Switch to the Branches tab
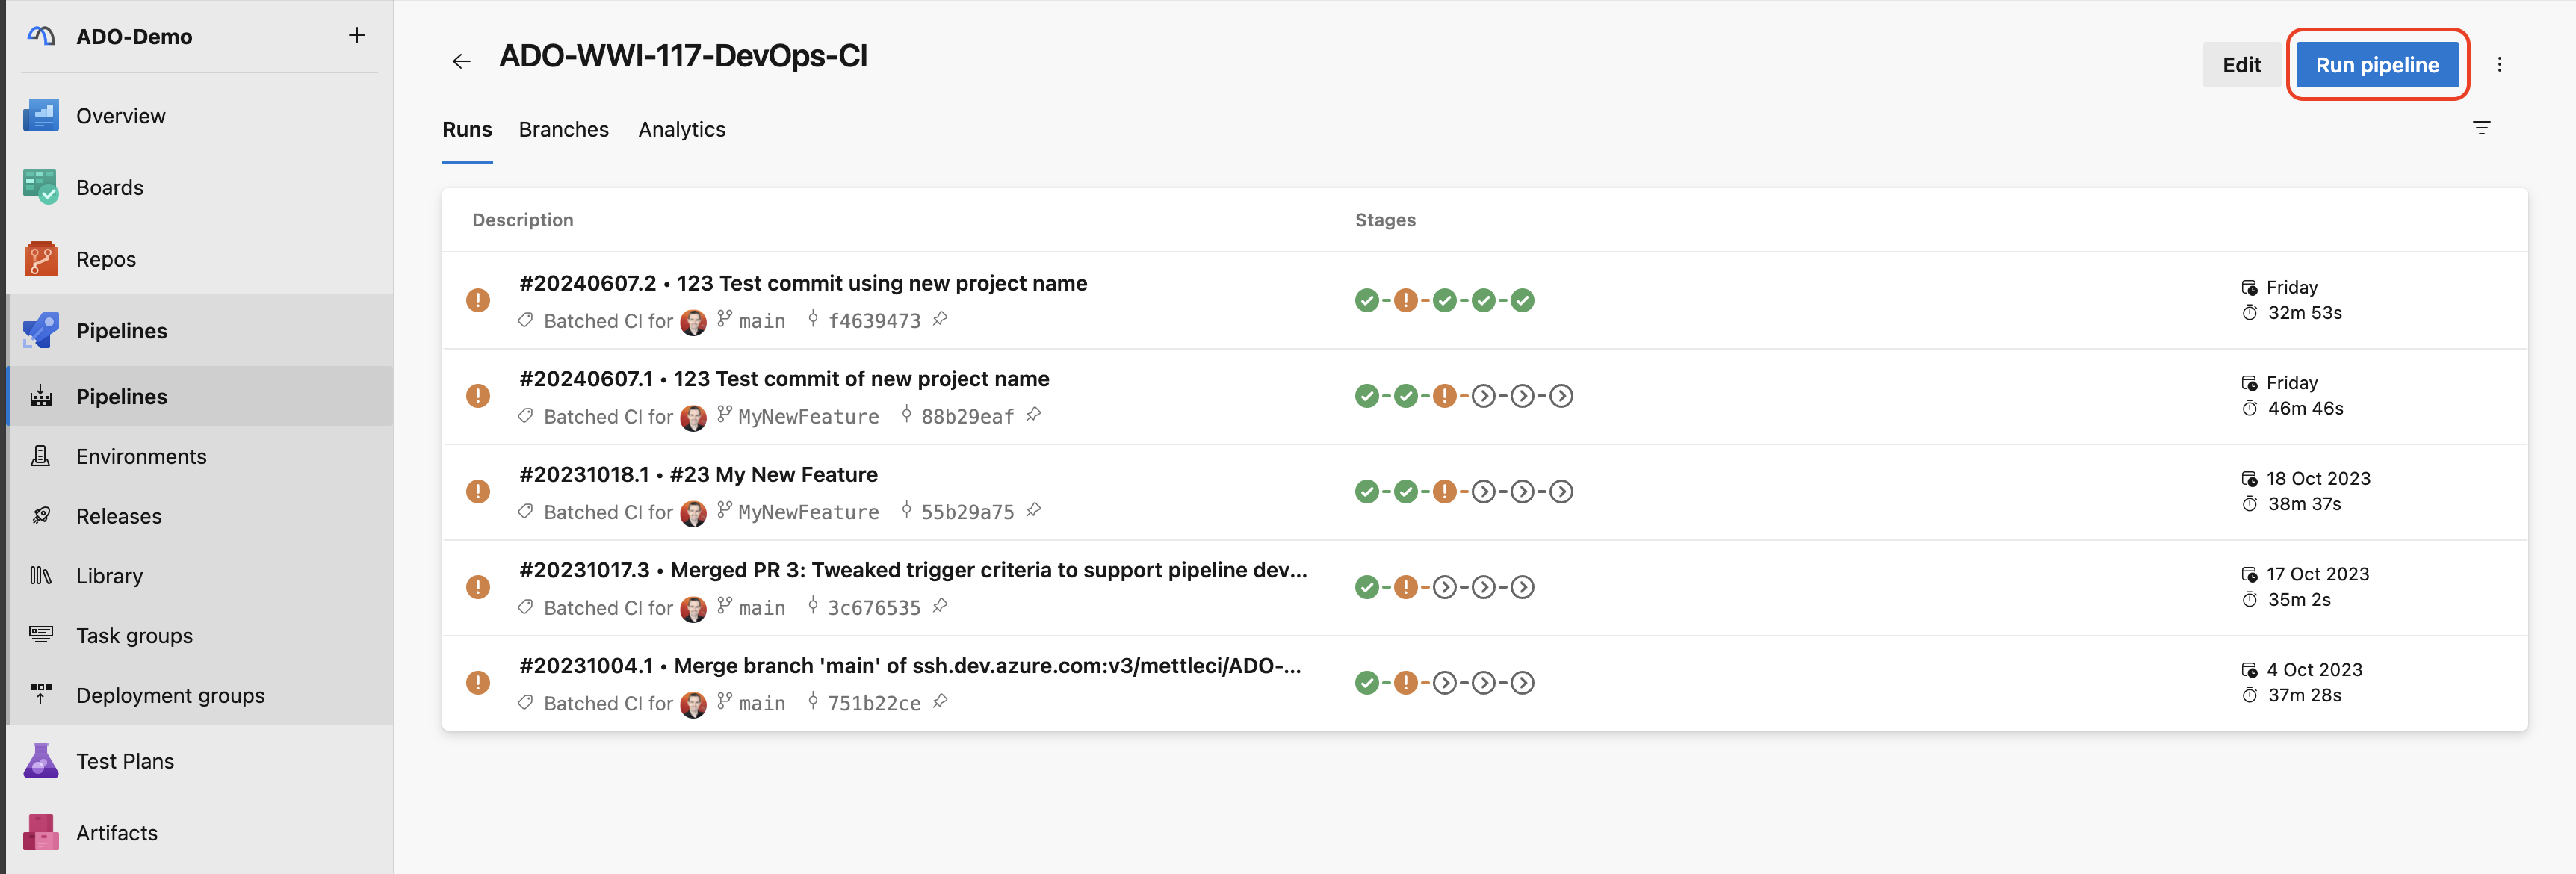This screenshot has height=874, width=2576. coord(563,130)
